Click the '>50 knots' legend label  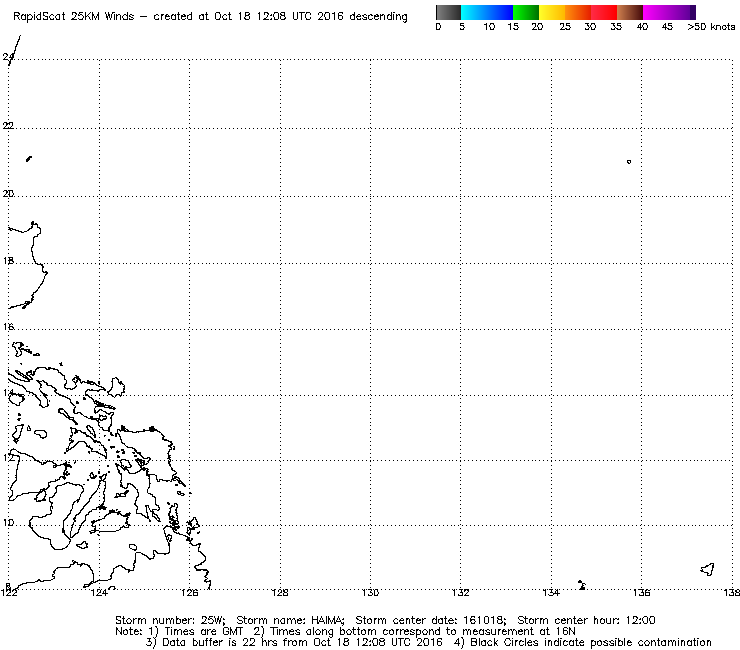point(711,27)
